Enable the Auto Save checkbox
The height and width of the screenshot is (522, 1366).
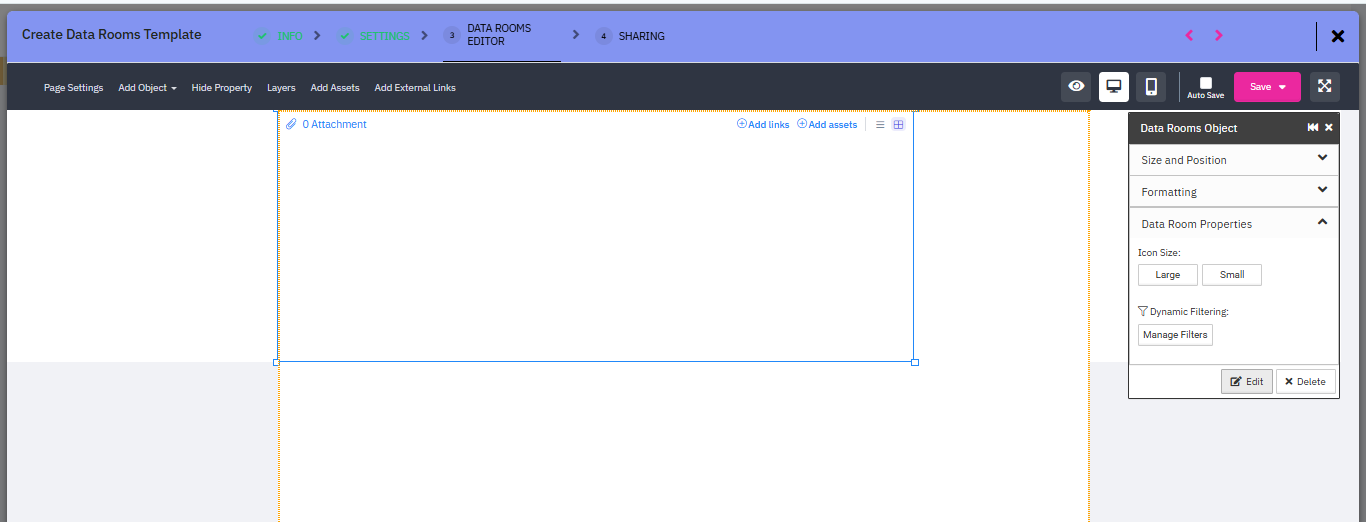click(1205, 83)
